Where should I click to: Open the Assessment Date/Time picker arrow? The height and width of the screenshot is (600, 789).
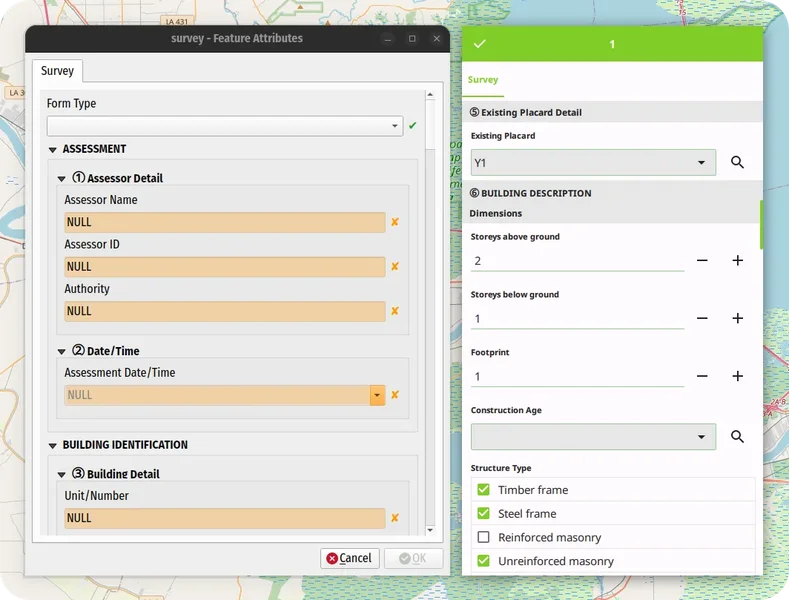[377, 395]
